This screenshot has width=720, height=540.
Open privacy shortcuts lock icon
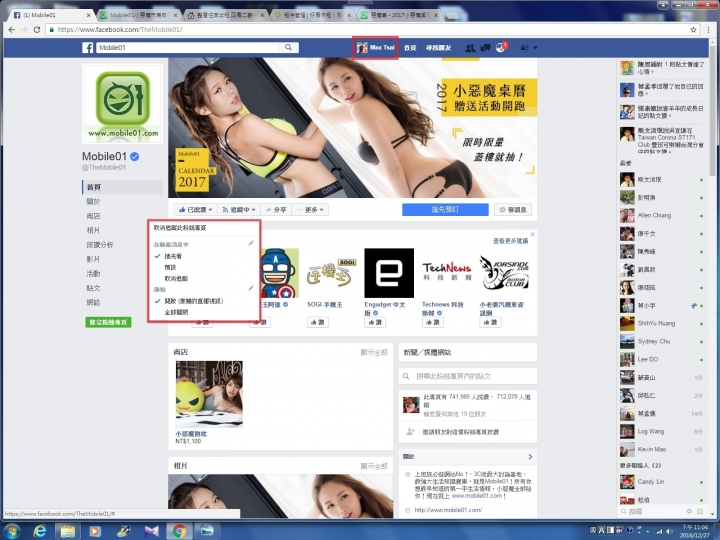[524, 47]
